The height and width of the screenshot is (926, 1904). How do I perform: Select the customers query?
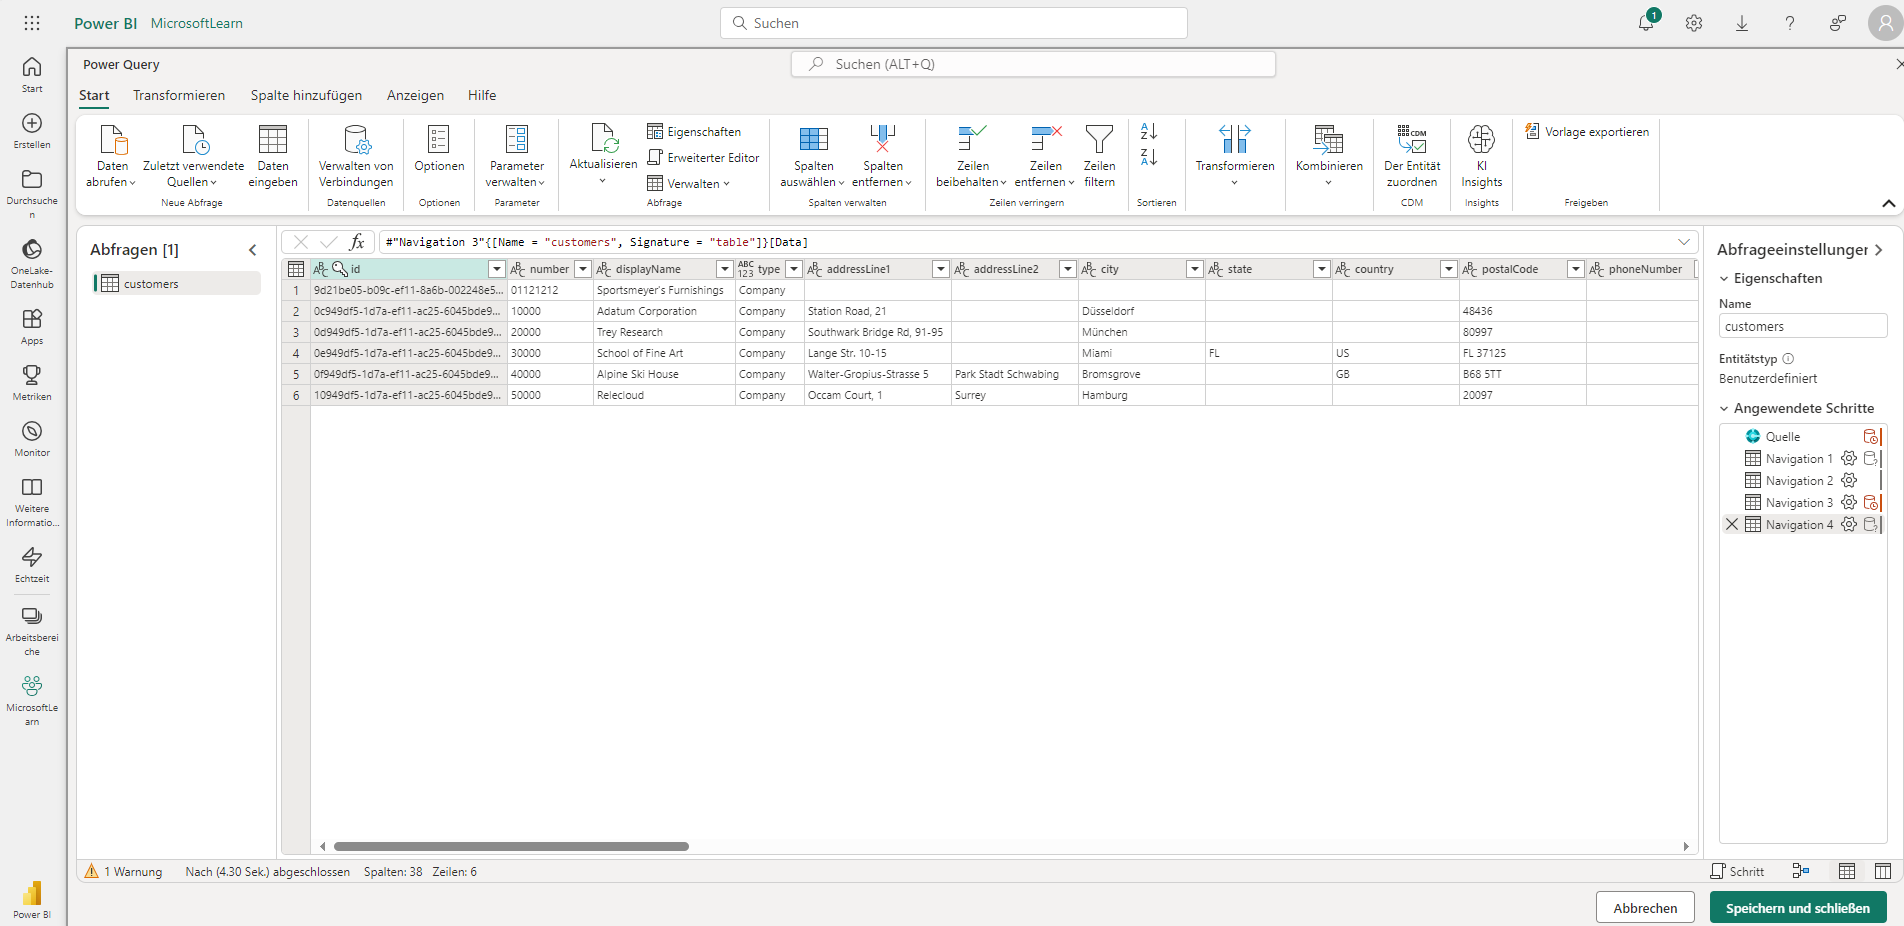[177, 284]
